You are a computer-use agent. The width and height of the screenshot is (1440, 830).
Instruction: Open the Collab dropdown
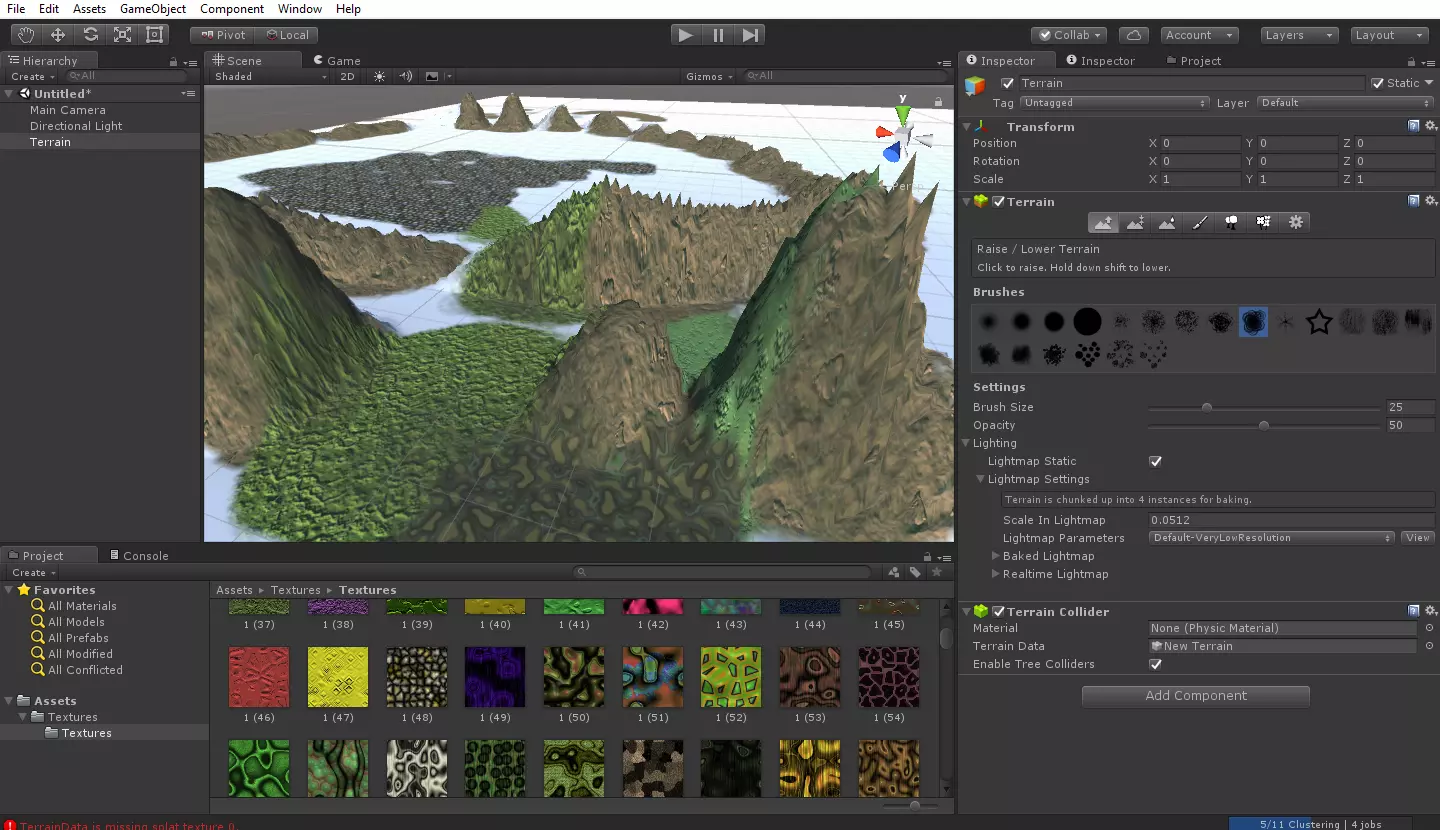pos(1069,35)
